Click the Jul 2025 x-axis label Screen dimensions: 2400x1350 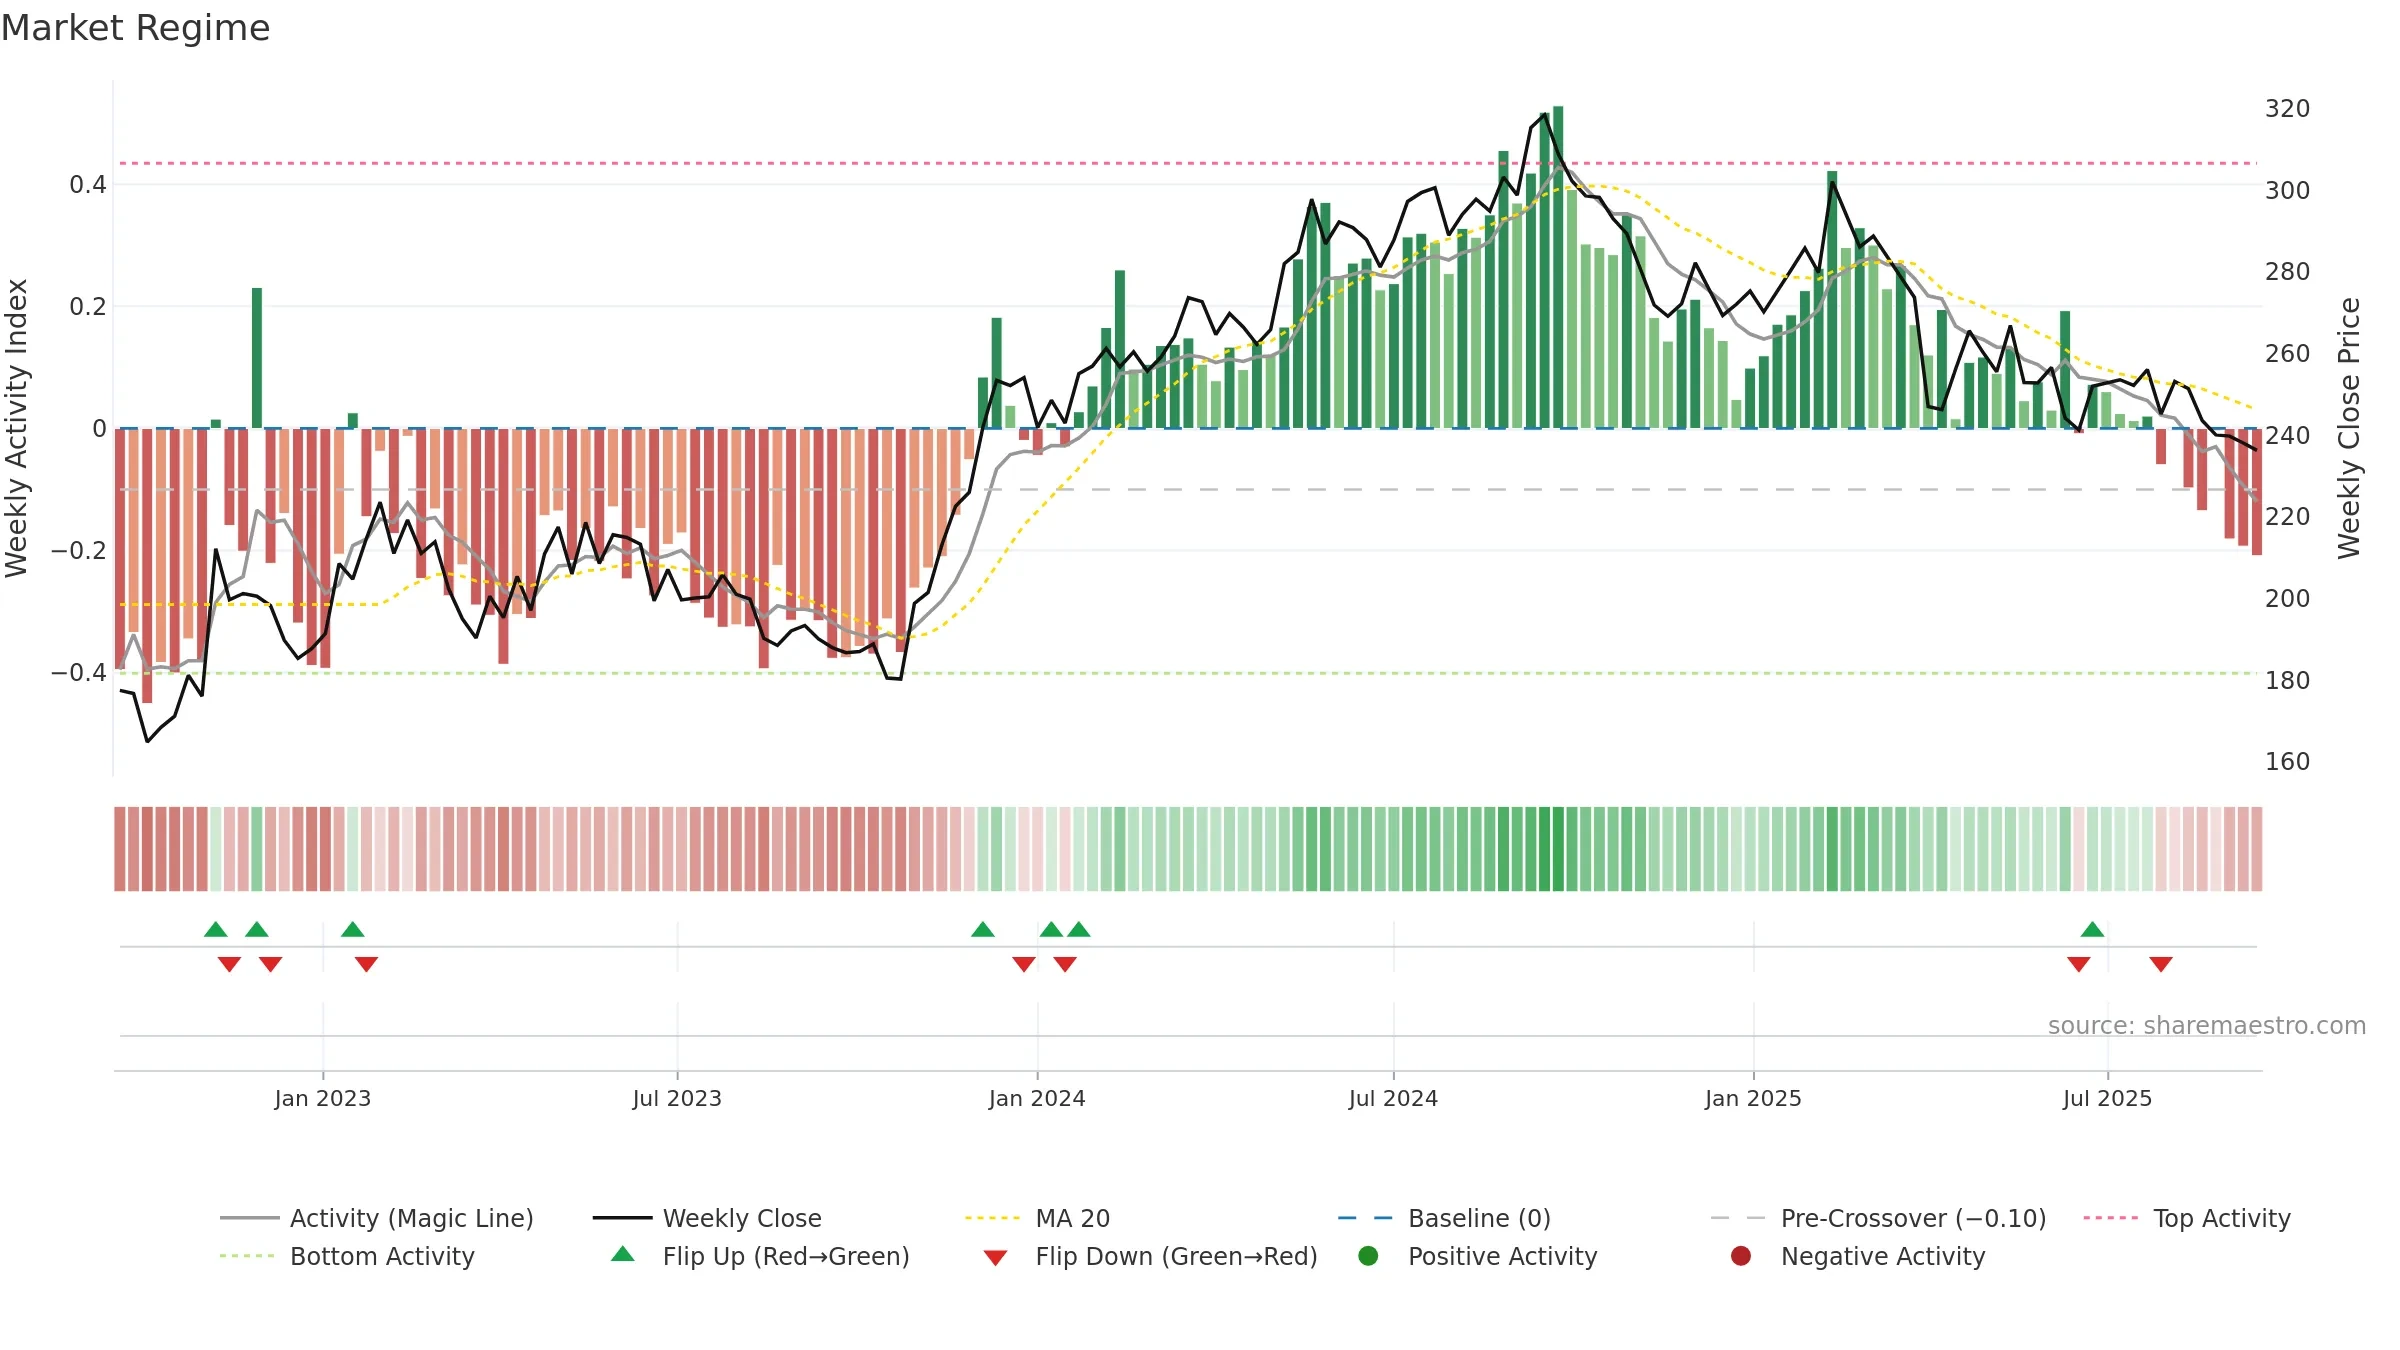click(x=2107, y=1098)
